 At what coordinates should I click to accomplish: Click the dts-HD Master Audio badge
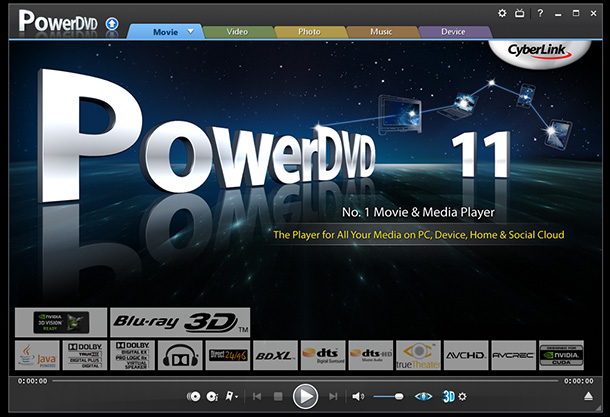click(x=371, y=356)
